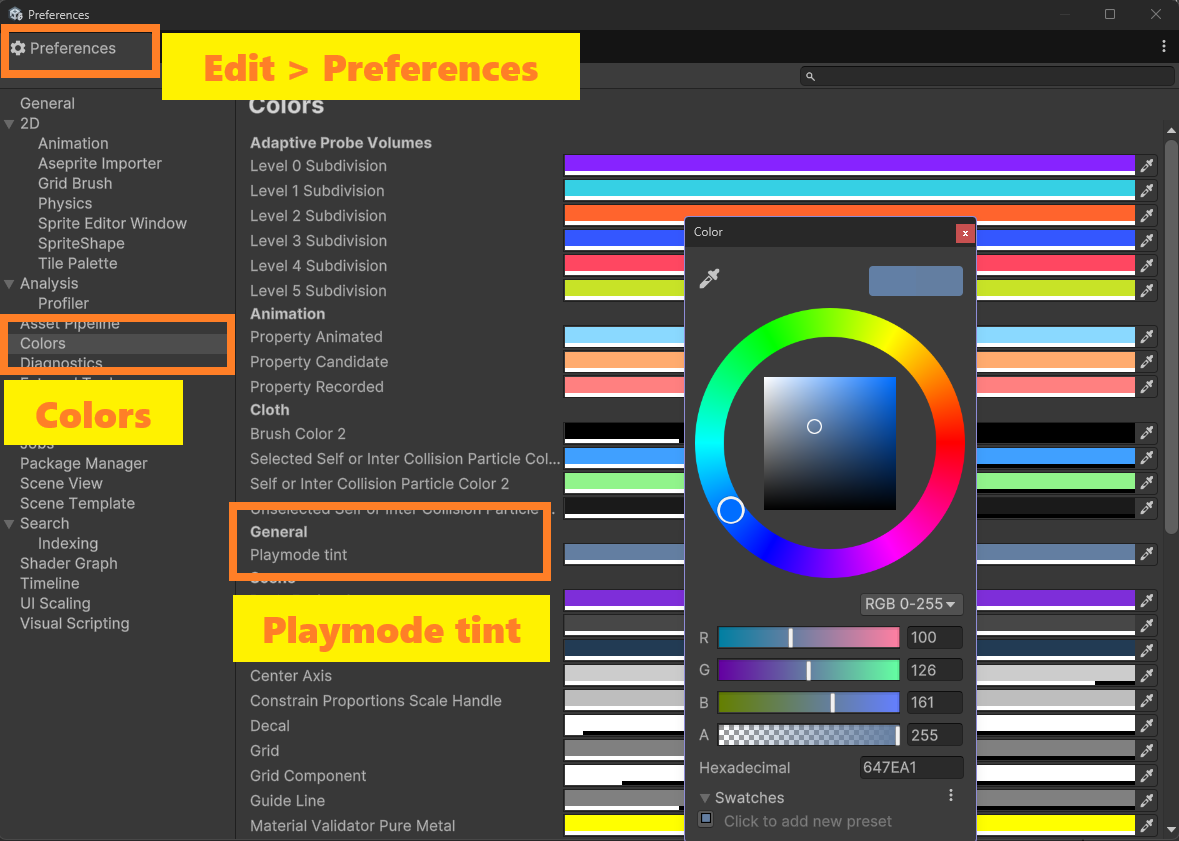The height and width of the screenshot is (841, 1179).
Task: Click eyedropper for Grid Component
Action: pyautogui.click(x=1147, y=776)
